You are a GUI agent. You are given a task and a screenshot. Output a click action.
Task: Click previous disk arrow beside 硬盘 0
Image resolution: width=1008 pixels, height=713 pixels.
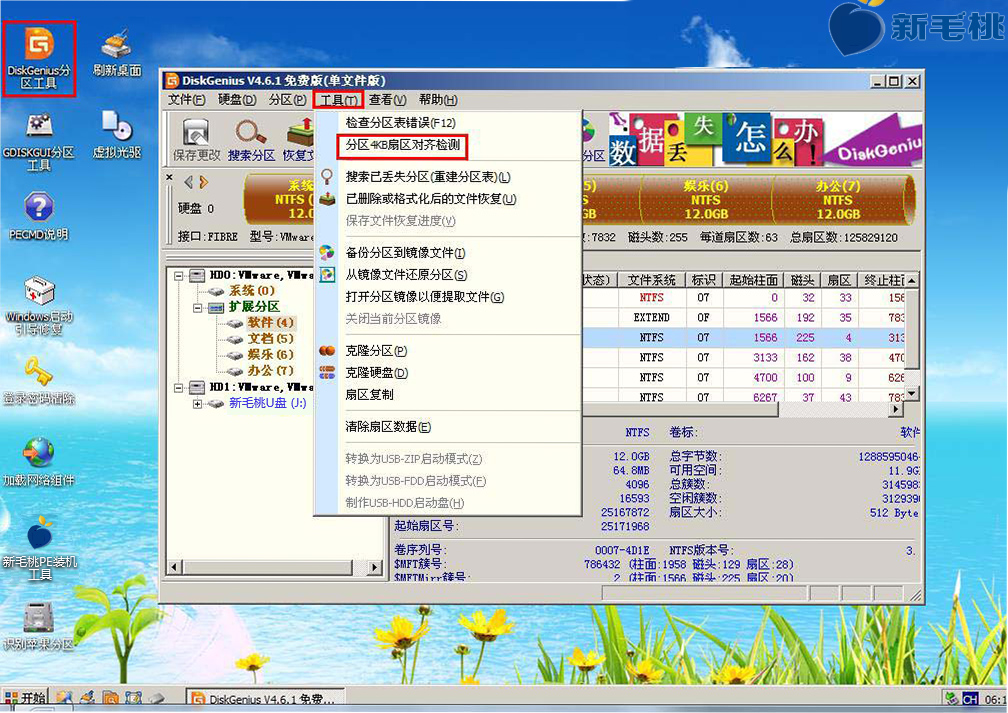pyautogui.click(x=189, y=182)
